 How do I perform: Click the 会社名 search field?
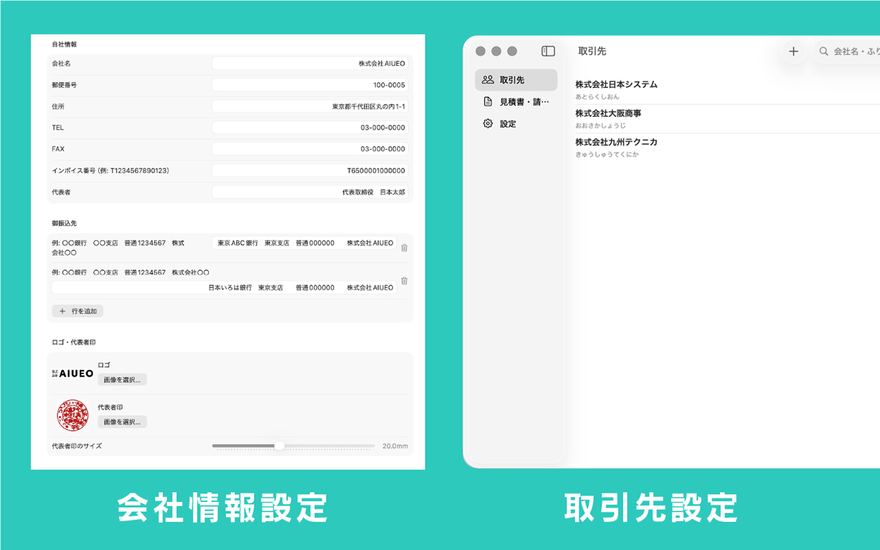tap(849, 51)
